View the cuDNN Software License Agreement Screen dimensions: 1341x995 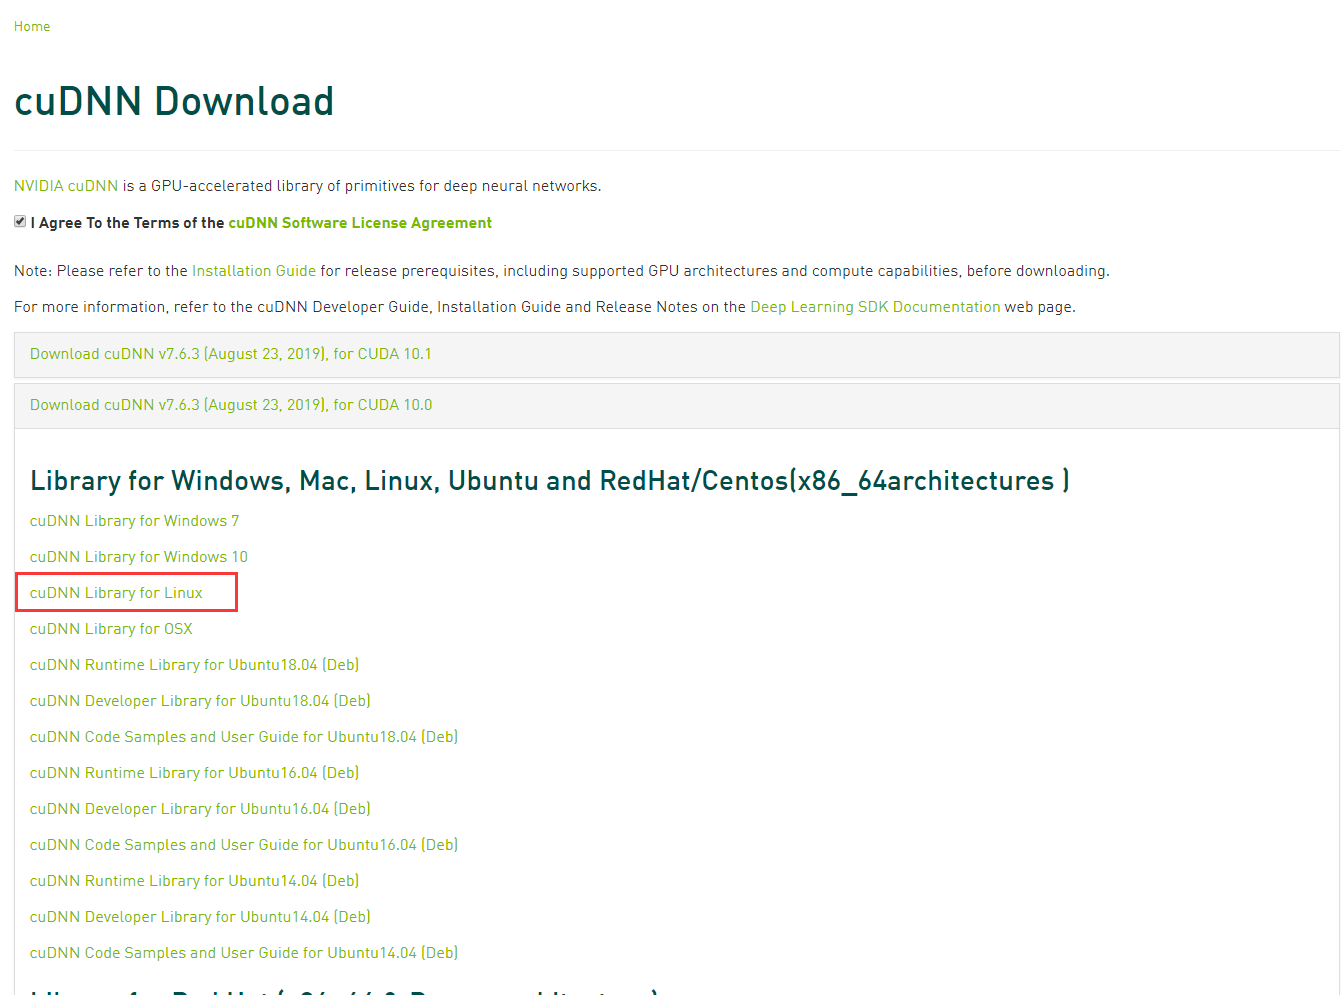359,222
